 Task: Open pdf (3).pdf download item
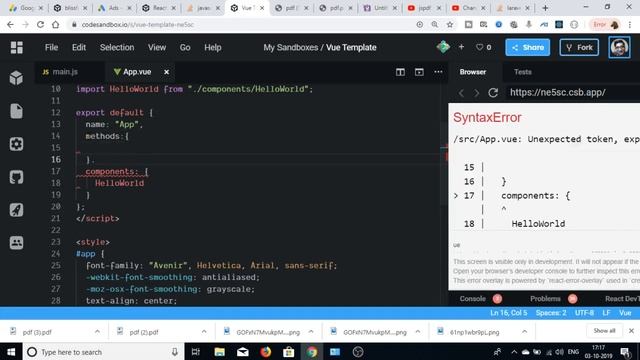(37, 332)
